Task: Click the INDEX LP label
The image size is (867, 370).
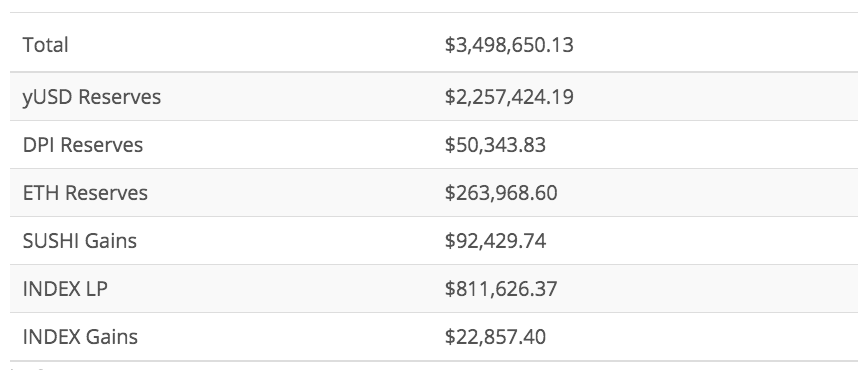Action: click(65, 289)
